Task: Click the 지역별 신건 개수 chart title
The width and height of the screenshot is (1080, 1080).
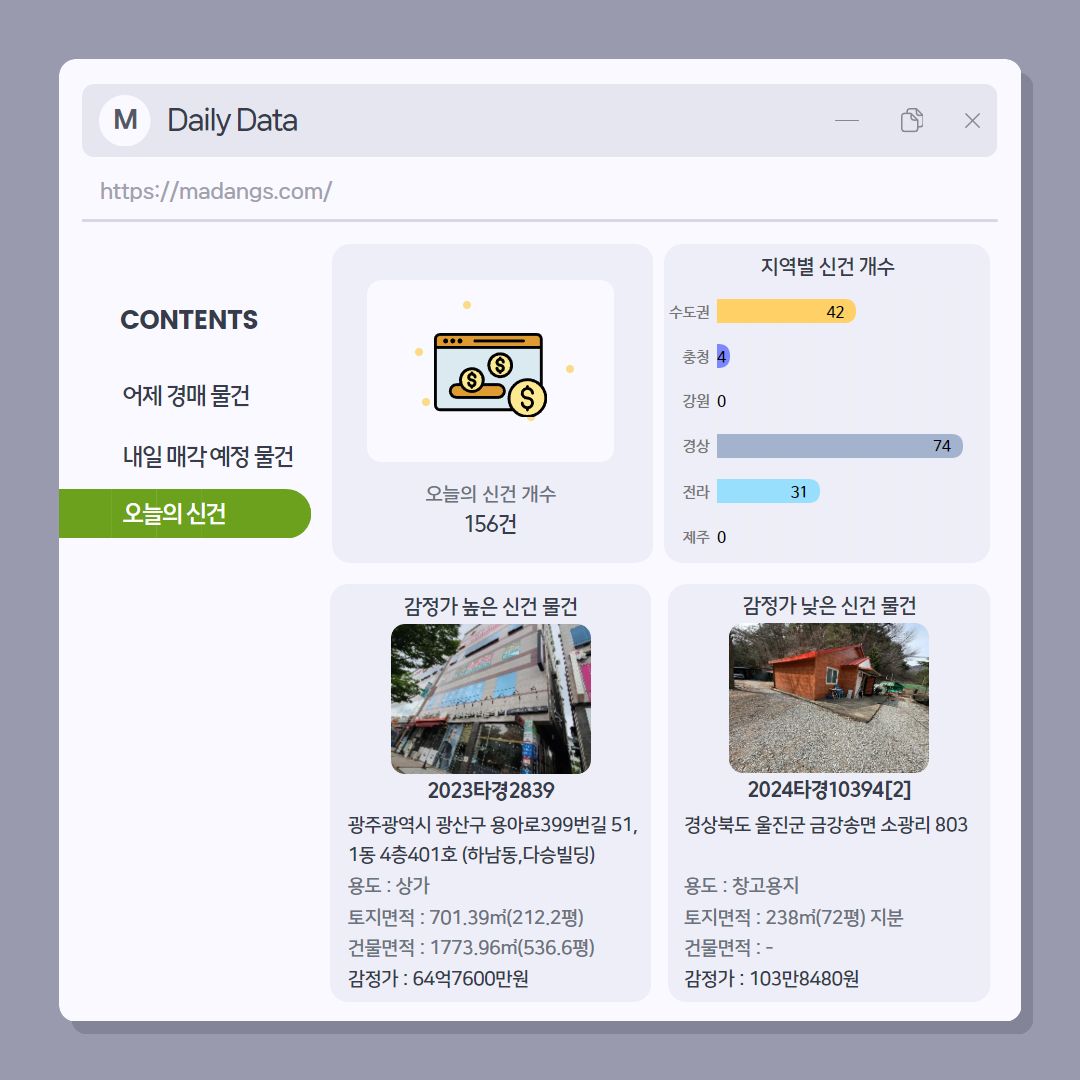Action: coord(827,267)
